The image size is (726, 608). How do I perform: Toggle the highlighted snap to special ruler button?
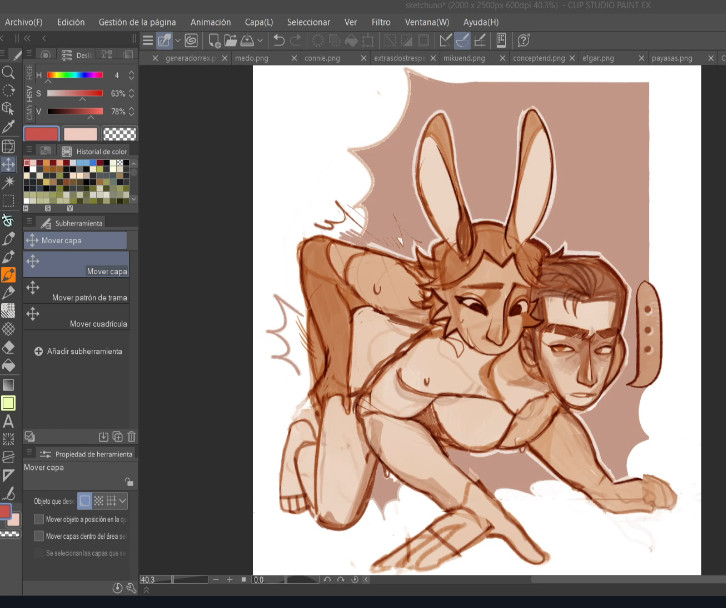click(x=462, y=41)
